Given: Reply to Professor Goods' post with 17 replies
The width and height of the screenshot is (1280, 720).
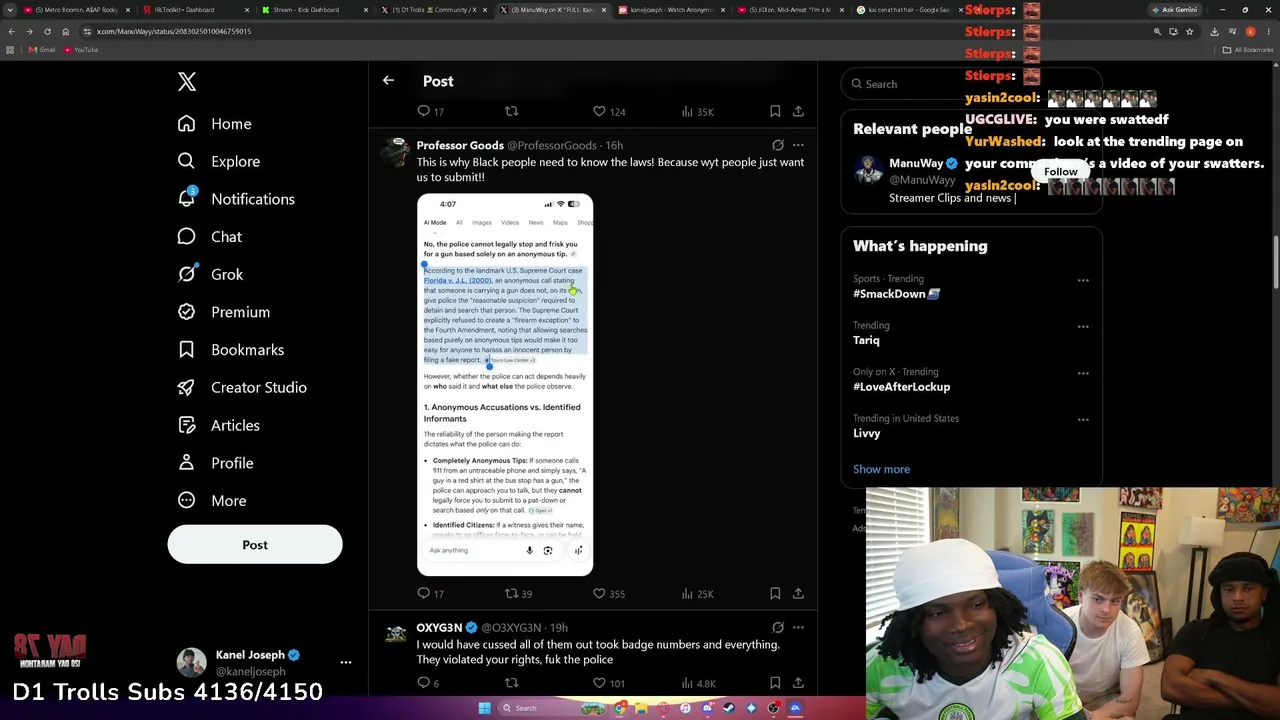Looking at the screenshot, I should point(431,594).
